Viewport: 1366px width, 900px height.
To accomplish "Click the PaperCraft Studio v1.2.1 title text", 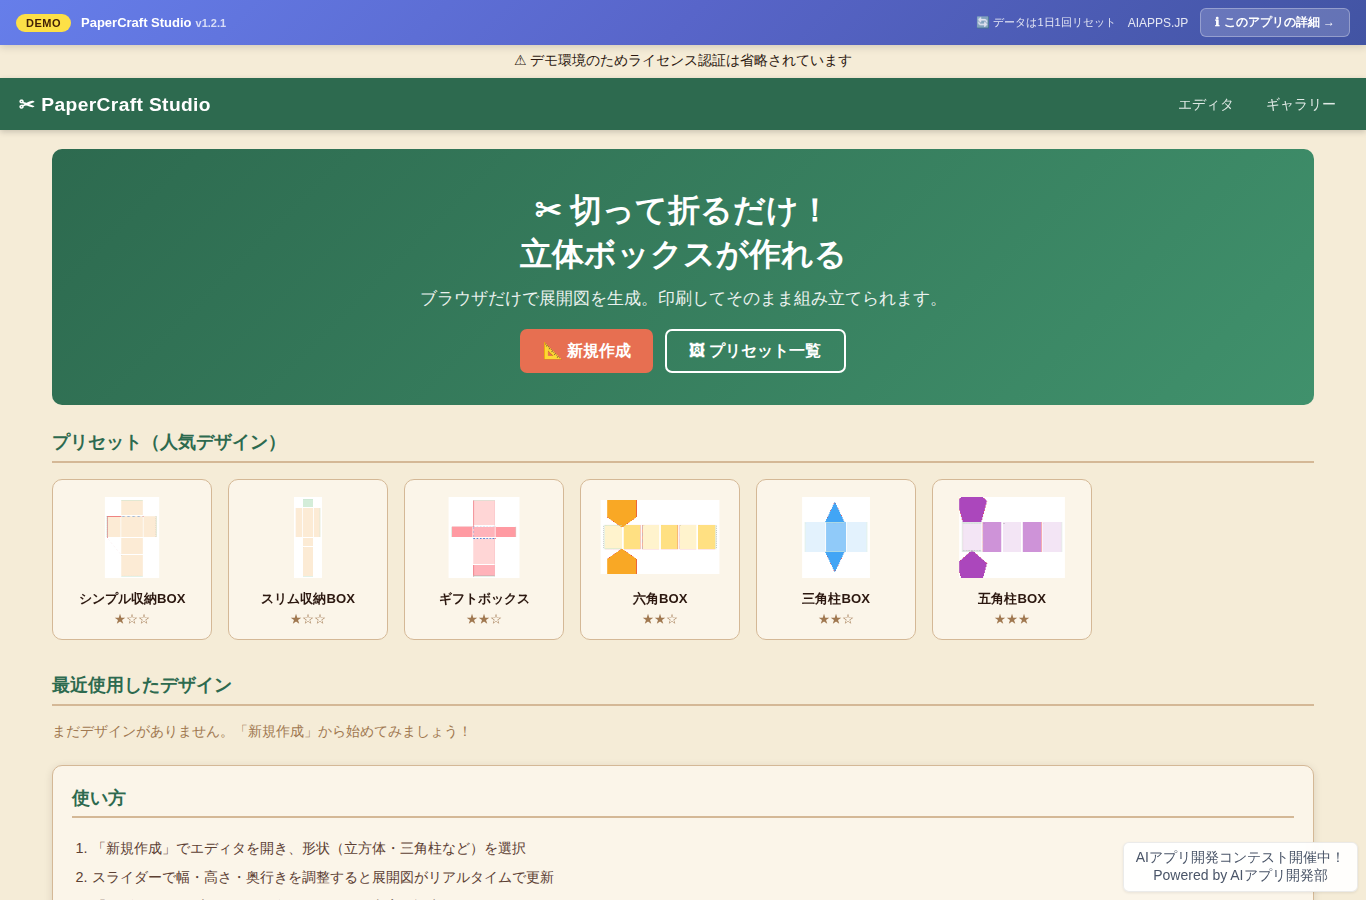I will (153, 22).
